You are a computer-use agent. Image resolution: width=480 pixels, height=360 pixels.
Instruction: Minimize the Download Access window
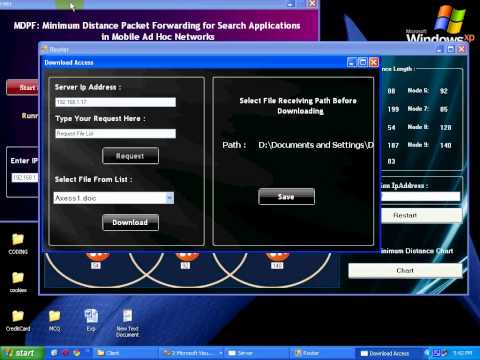[x=351, y=62]
